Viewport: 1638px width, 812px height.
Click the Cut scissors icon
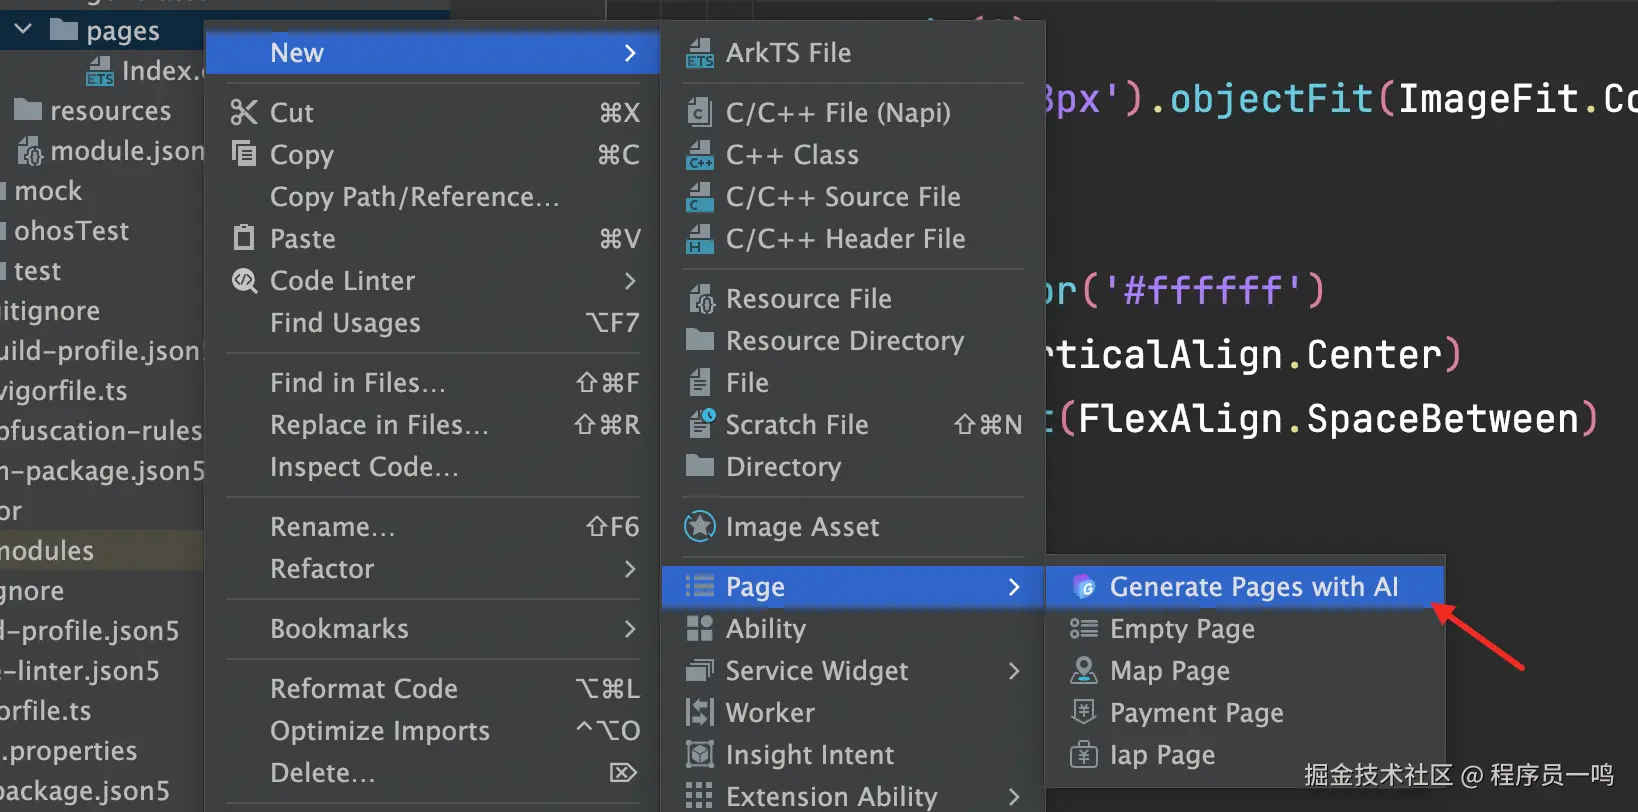[244, 113]
